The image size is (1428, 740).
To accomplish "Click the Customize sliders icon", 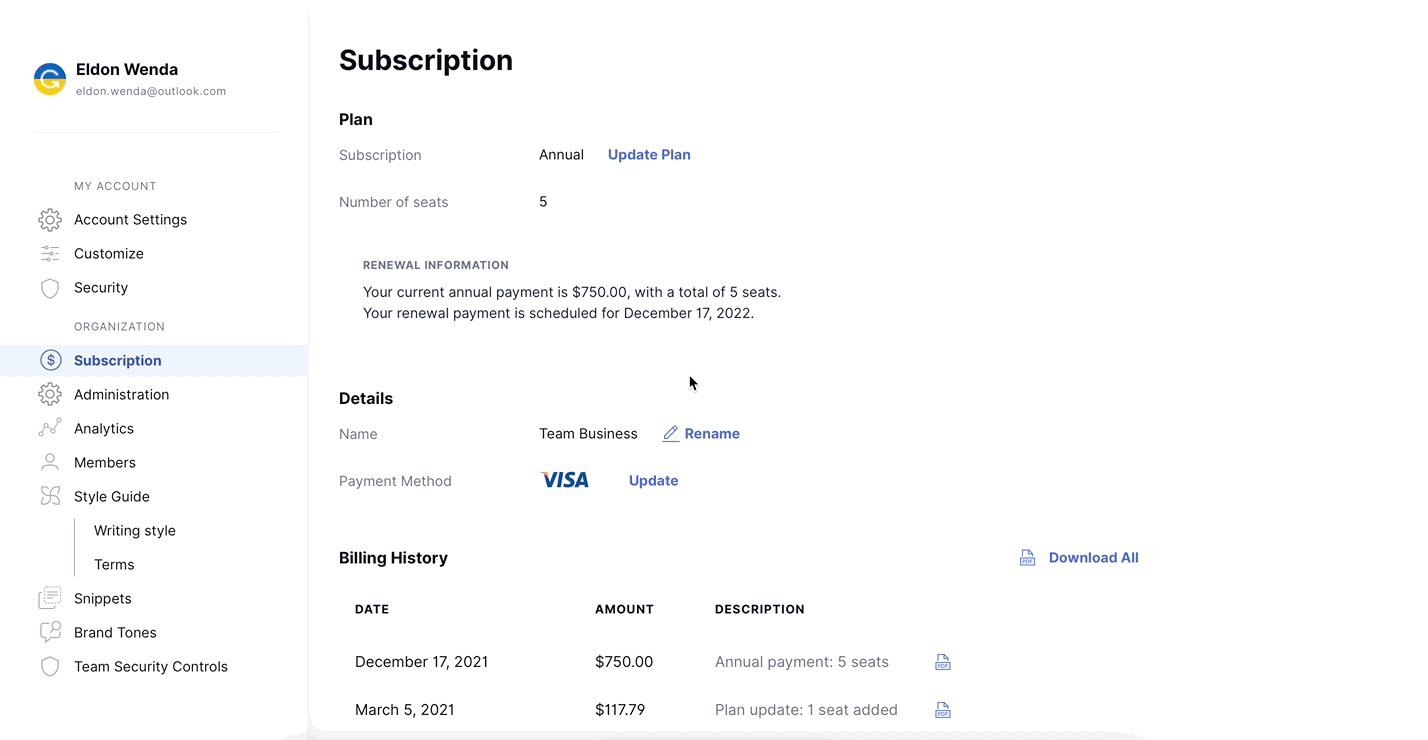I will click(x=50, y=254).
